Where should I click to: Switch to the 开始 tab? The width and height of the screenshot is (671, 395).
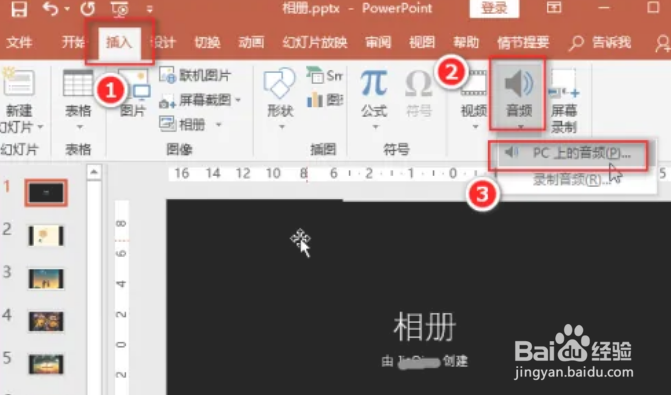tap(73, 42)
